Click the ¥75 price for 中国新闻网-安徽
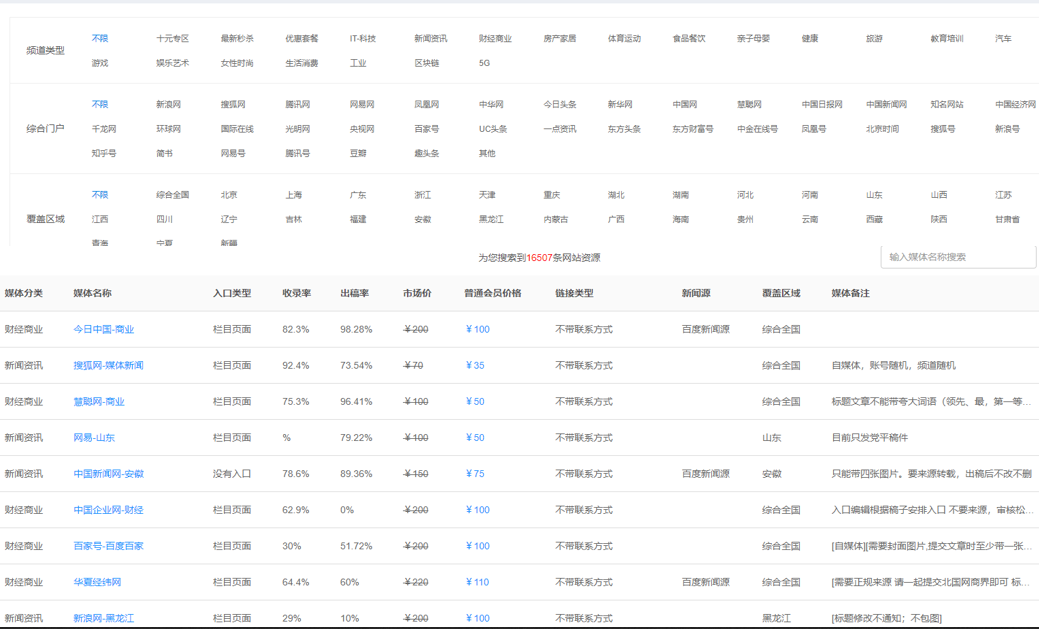The width and height of the screenshot is (1039, 629). point(475,474)
